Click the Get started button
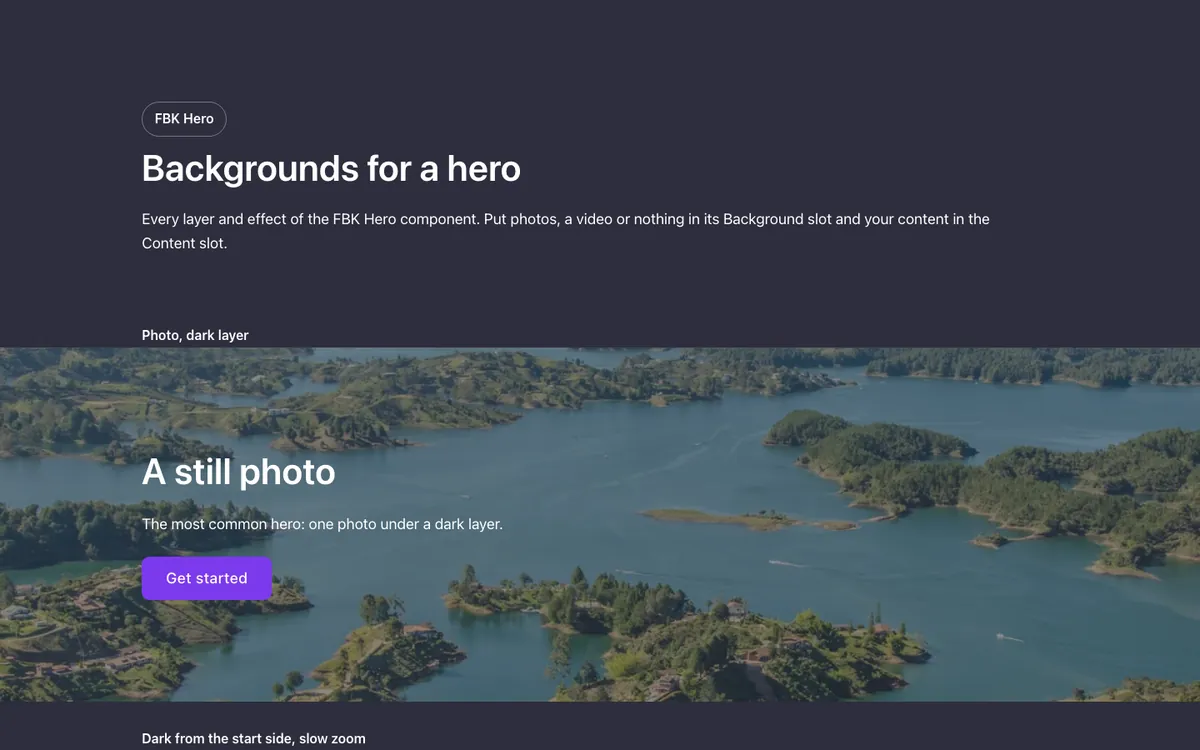 click(x=207, y=578)
